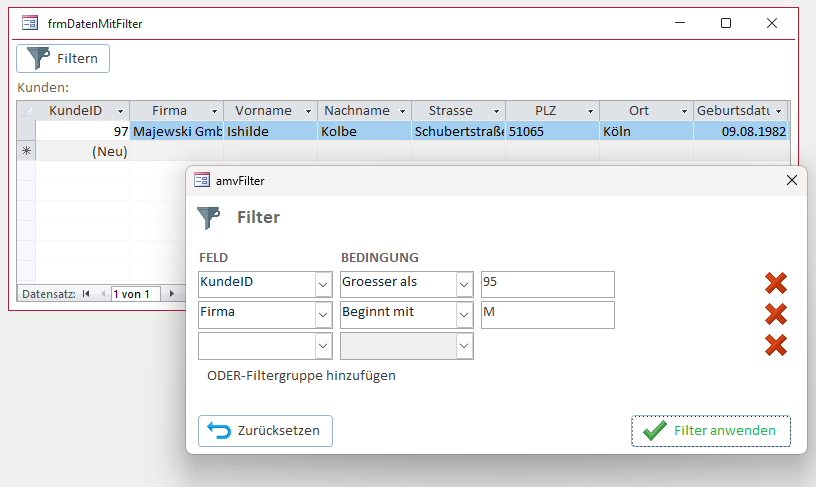
Task: Click the Filtern button with the funnel icon
Action: (63, 58)
